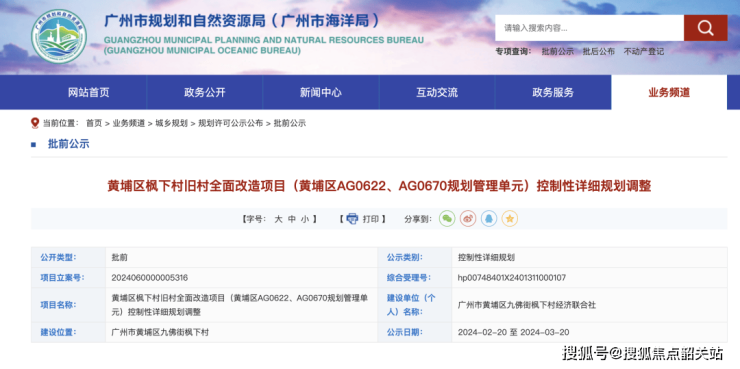Set font size to 大
This screenshot has width=740, height=369.
(278, 219)
